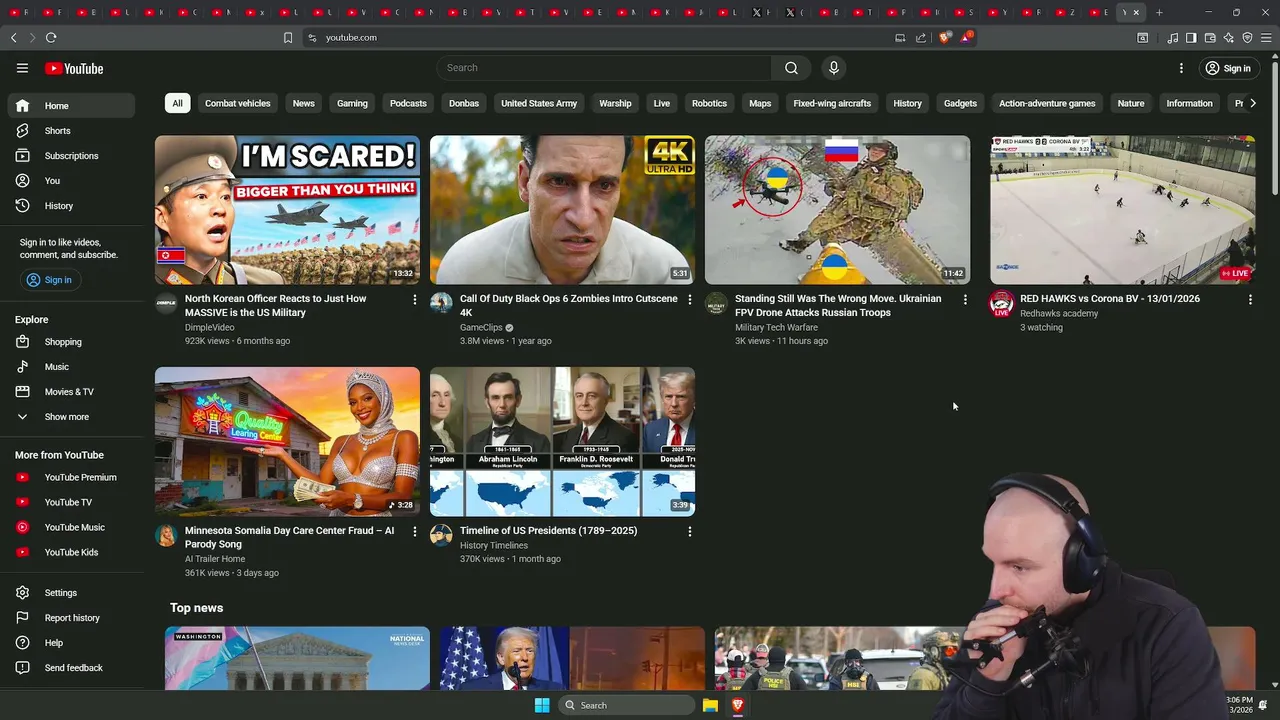Open the YouTube settings three-dot menu
This screenshot has width=1280, height=720.
(x=1181, y=68)
